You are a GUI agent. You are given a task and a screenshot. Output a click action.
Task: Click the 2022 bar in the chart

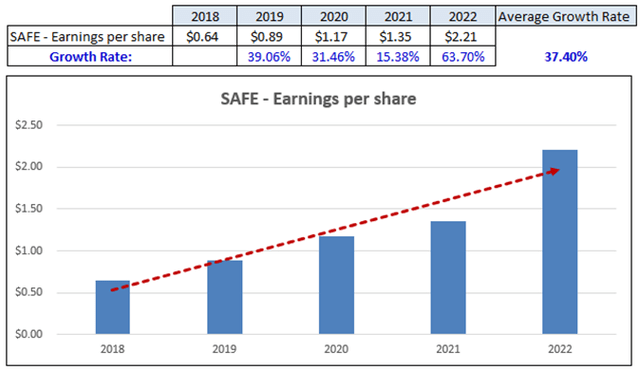[560, 242]
